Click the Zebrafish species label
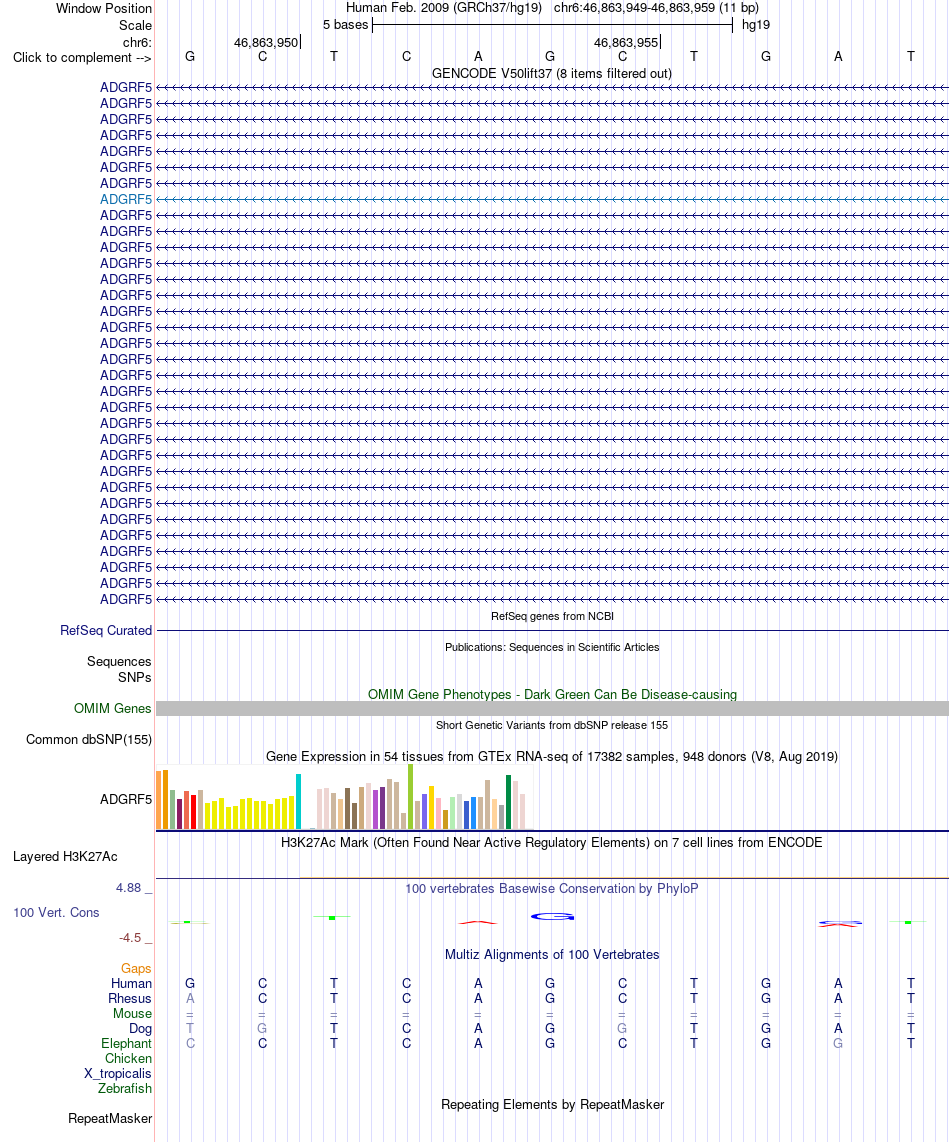Screen dimensions: 950x1142 pos(125,1089)
